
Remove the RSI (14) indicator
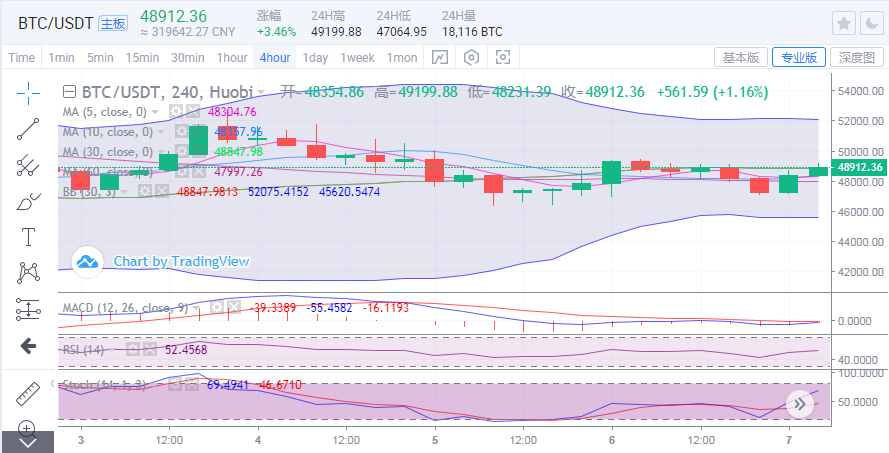tap(149, 350)
